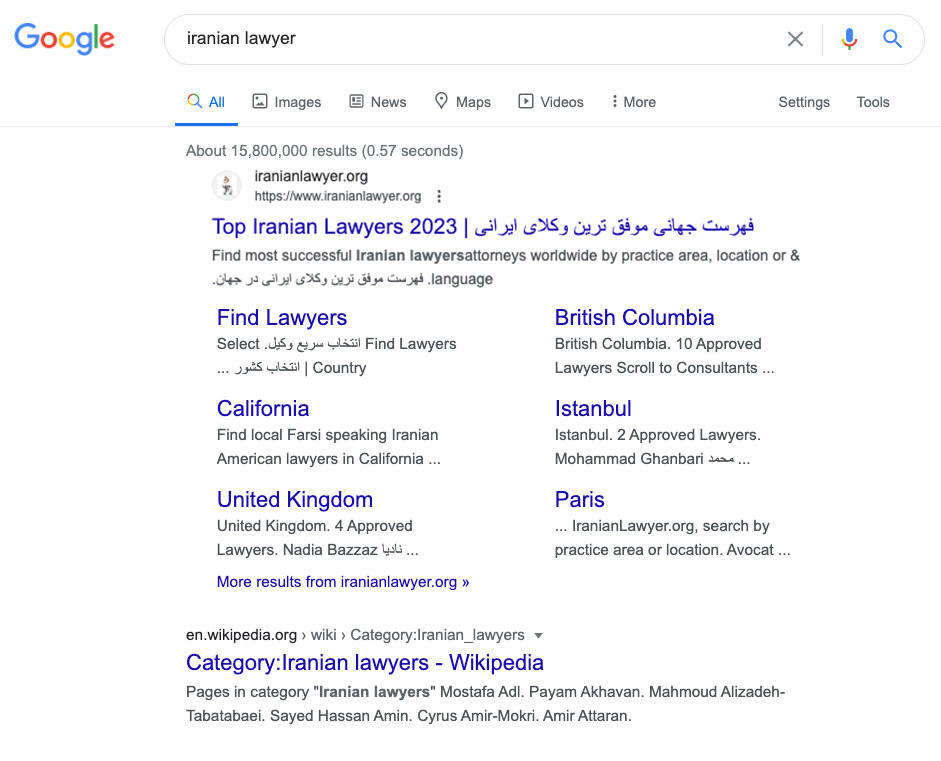Click the iranianlawyer.org site favicon

(x=227, y=185)
